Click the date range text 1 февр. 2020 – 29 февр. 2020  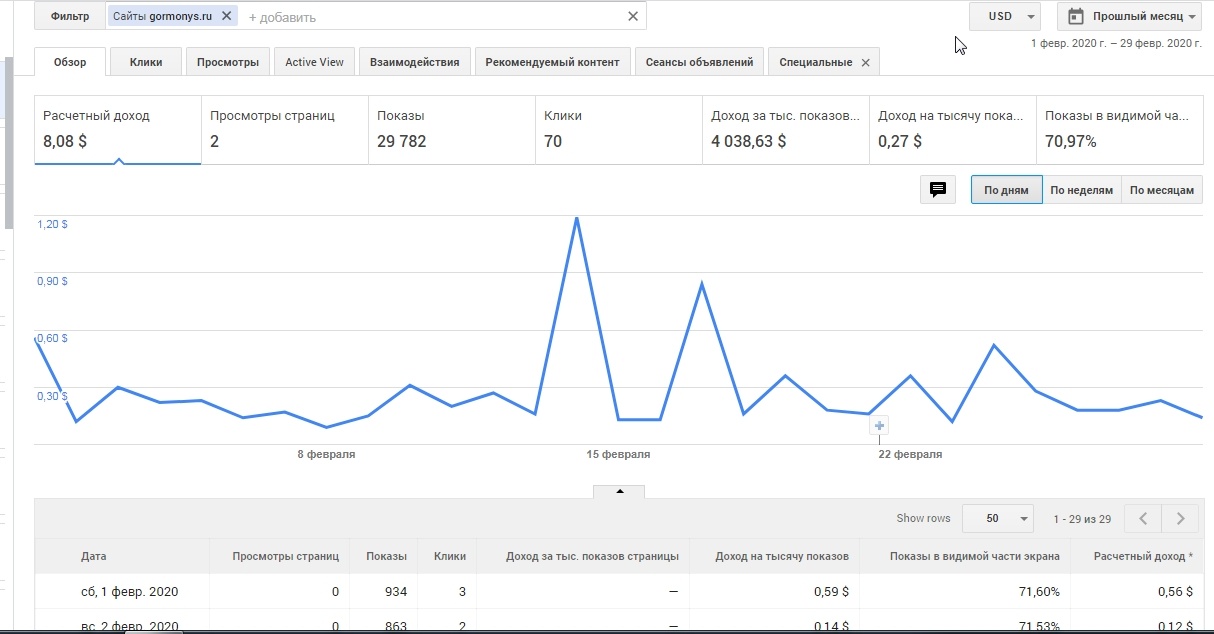(1115, 43)
